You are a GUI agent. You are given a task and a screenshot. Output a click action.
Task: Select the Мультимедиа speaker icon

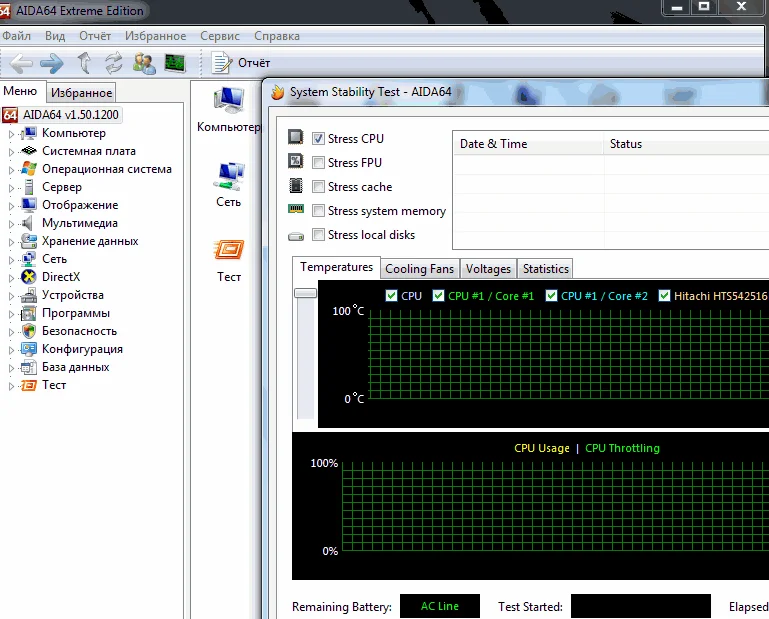(x=27, y=223)
